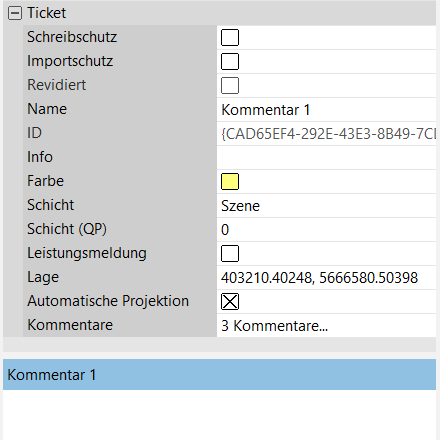Enable the Importschutz checkbox
This screenshot has height=440, width=440.
[x=230, y=61]
